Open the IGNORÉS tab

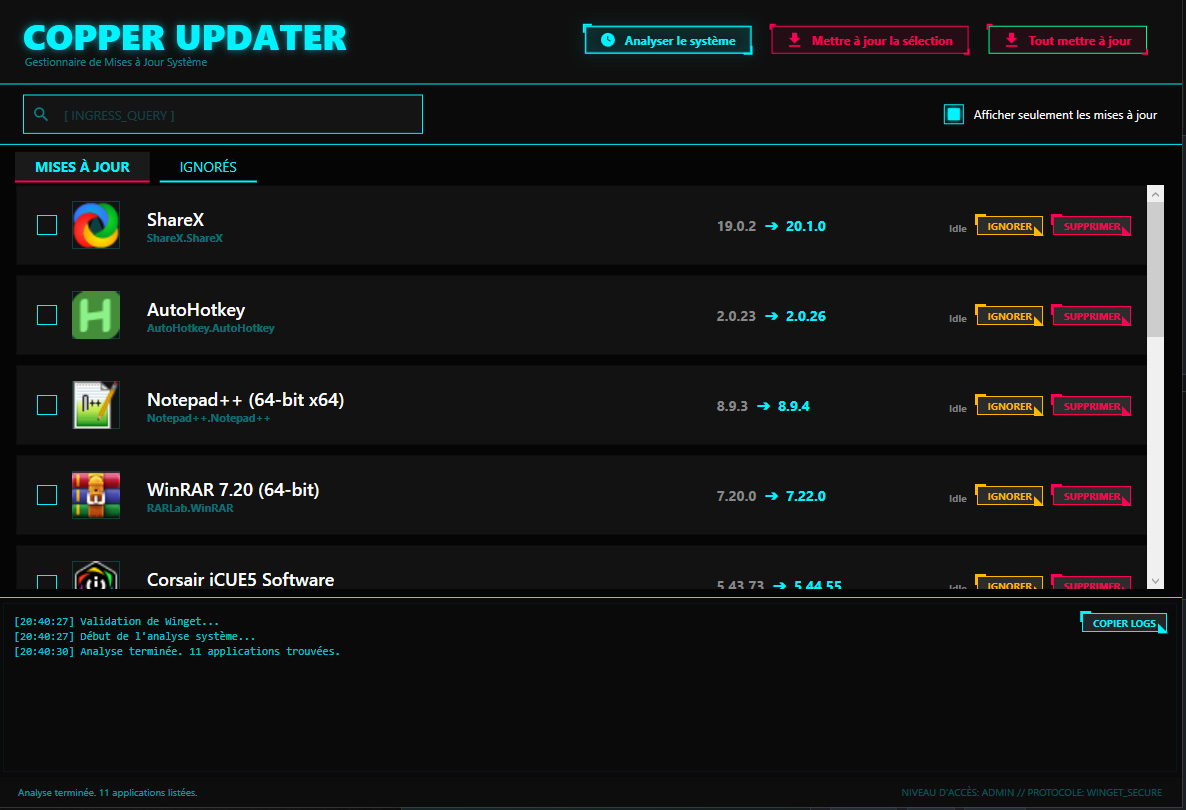point(208,167)
